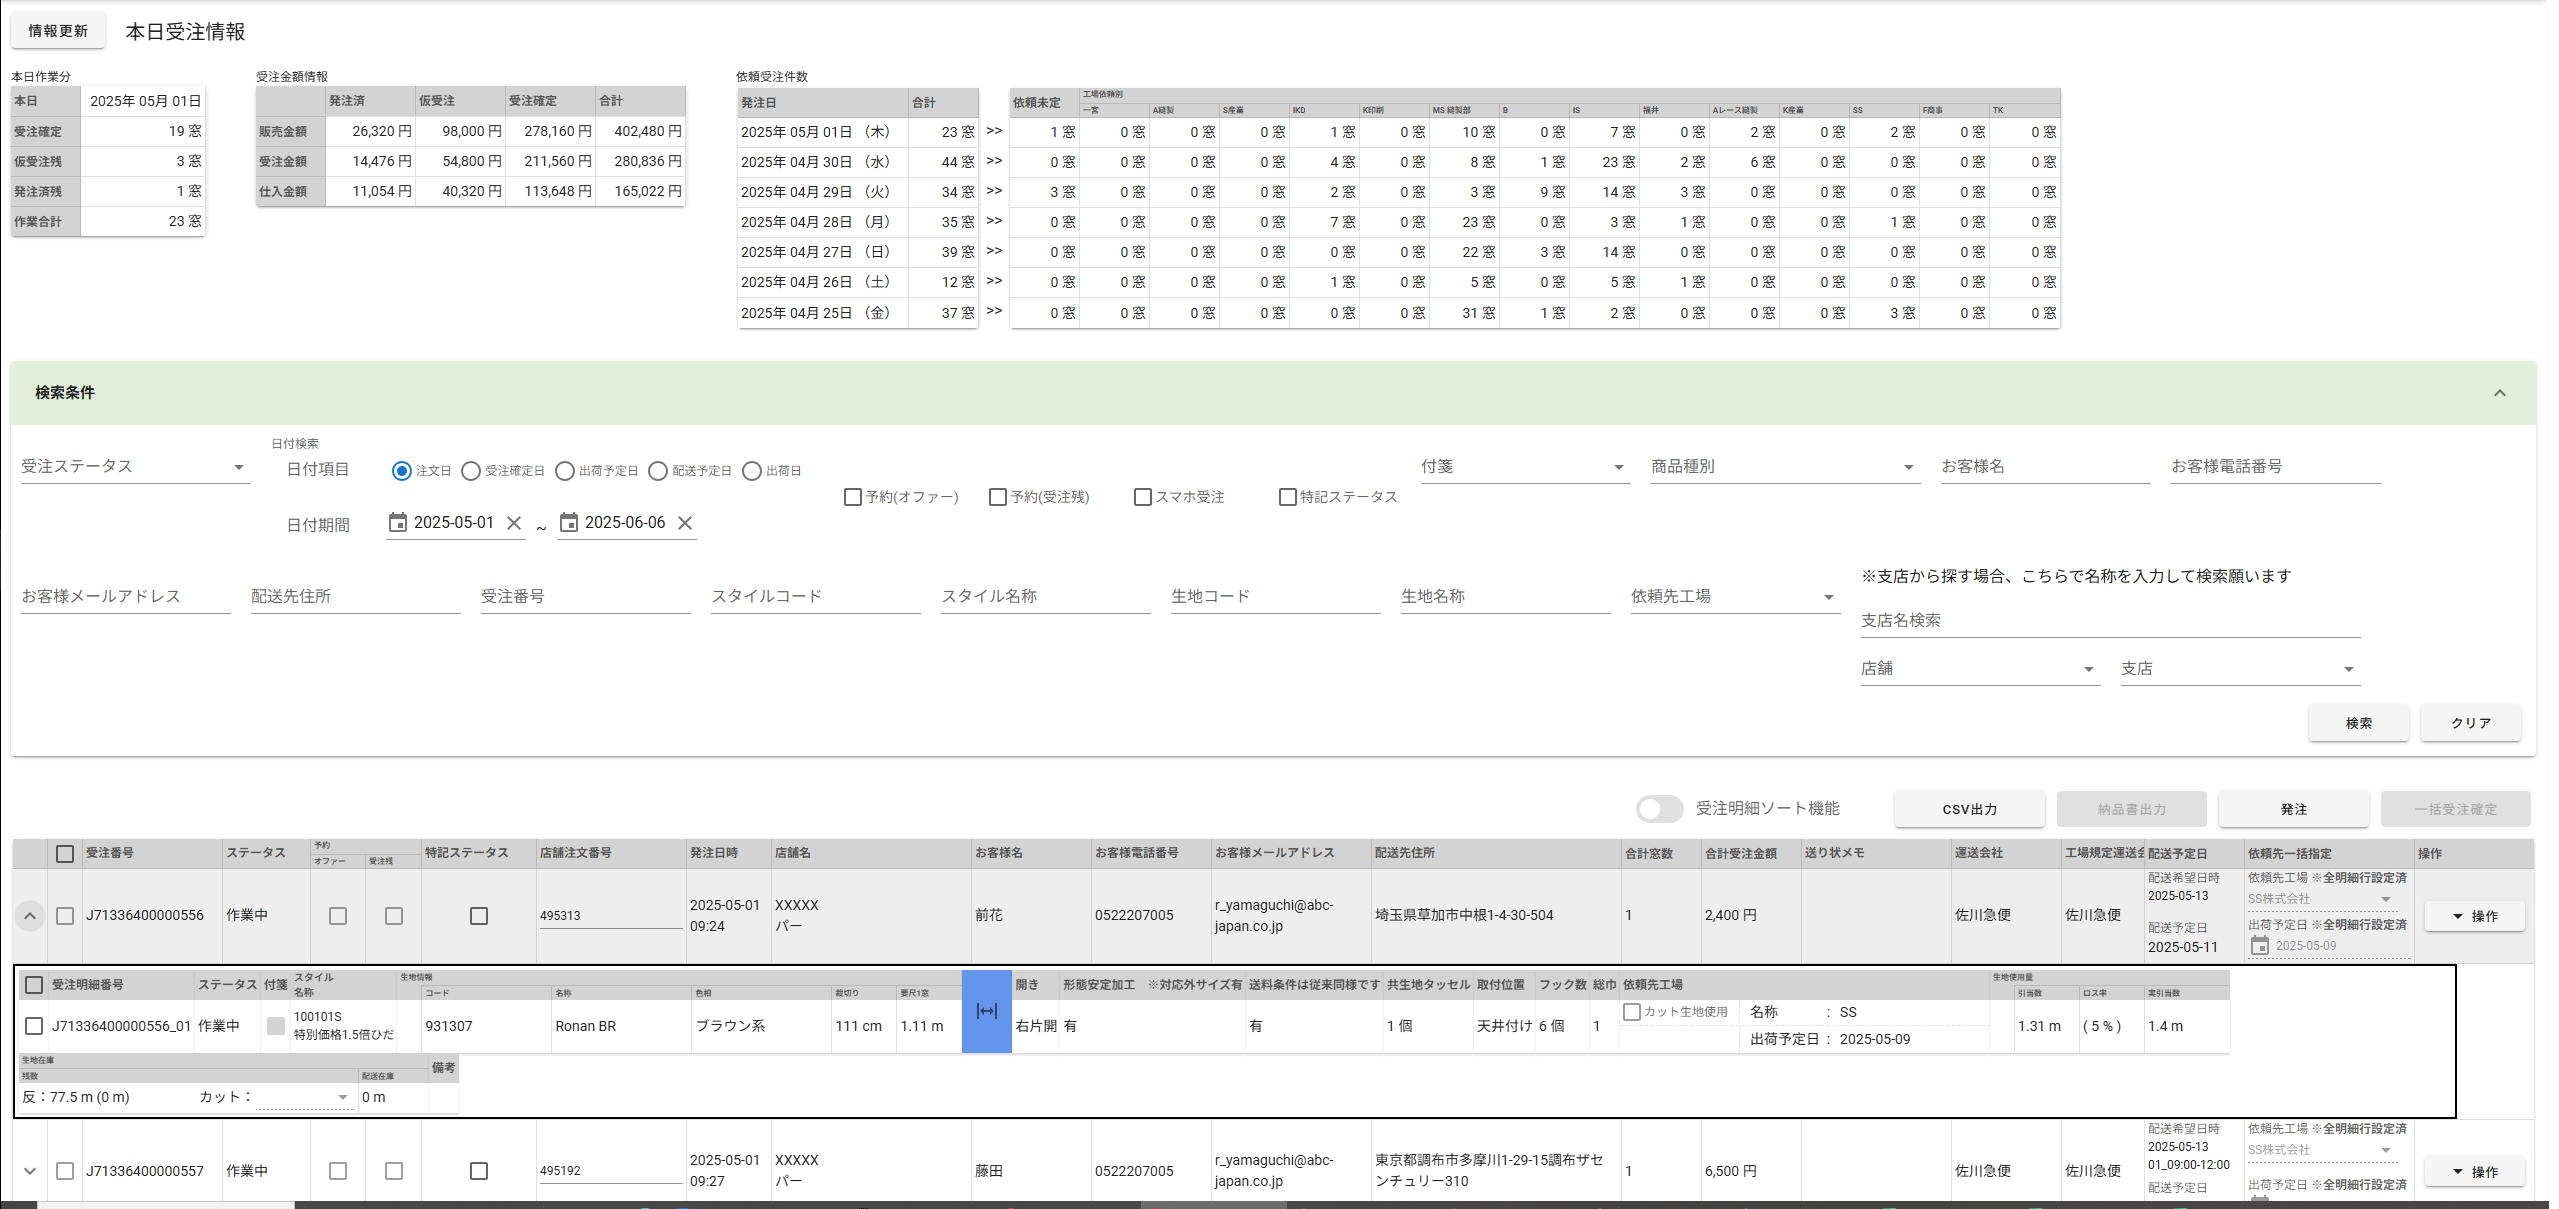Clear the 2025-05-01 start date
This screenshot has width=2559, height=1209.
pos(514,523)
